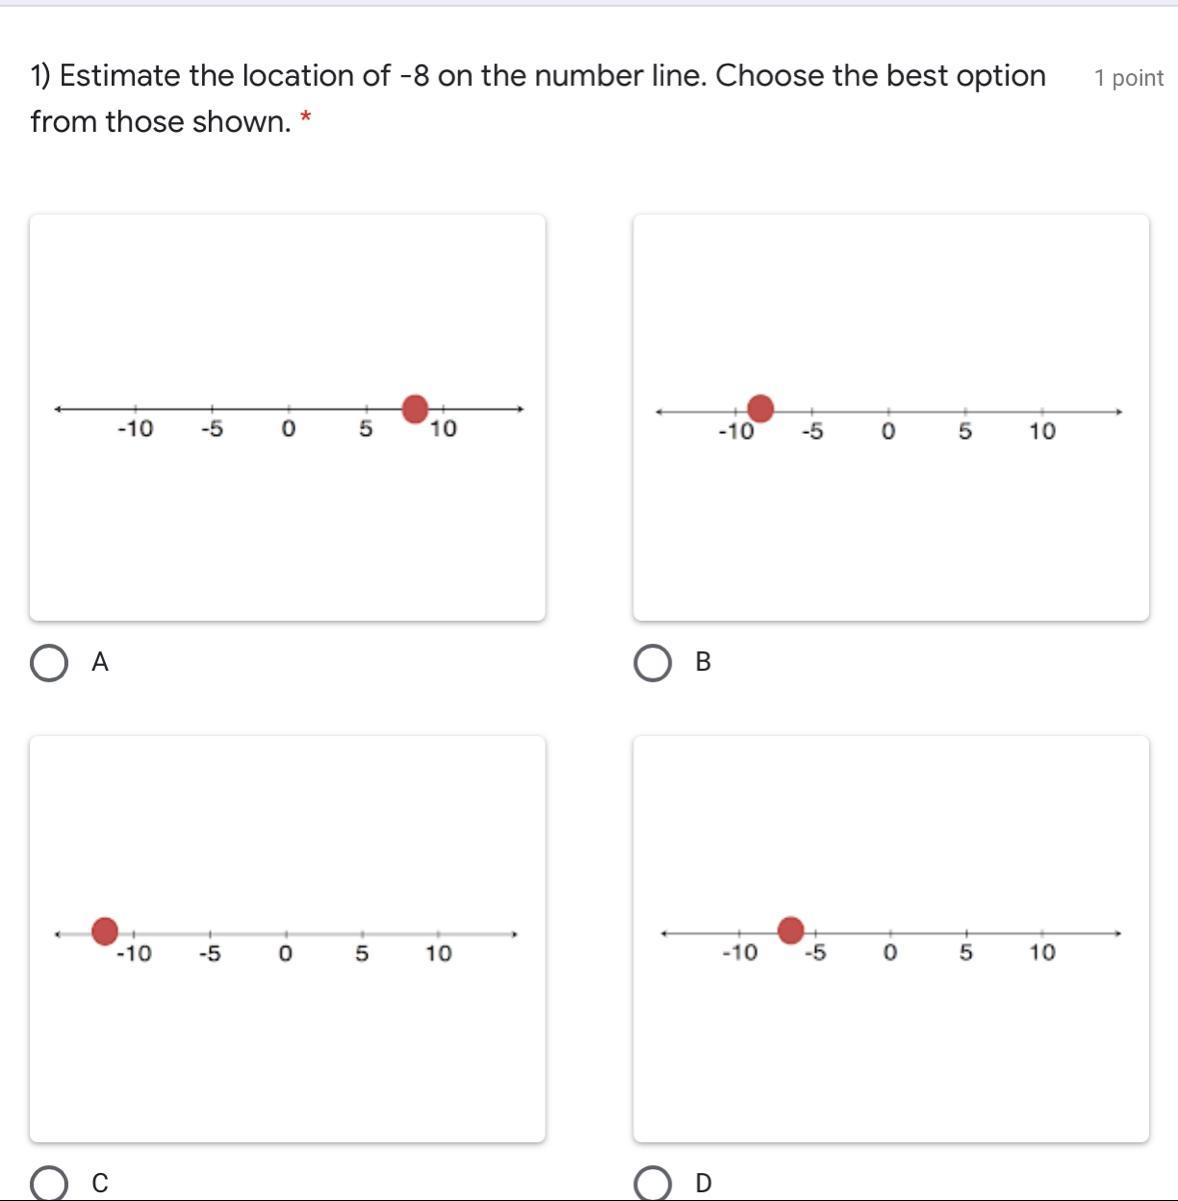
Task: Open the option D number line image
Action: (x=891, y=939)
